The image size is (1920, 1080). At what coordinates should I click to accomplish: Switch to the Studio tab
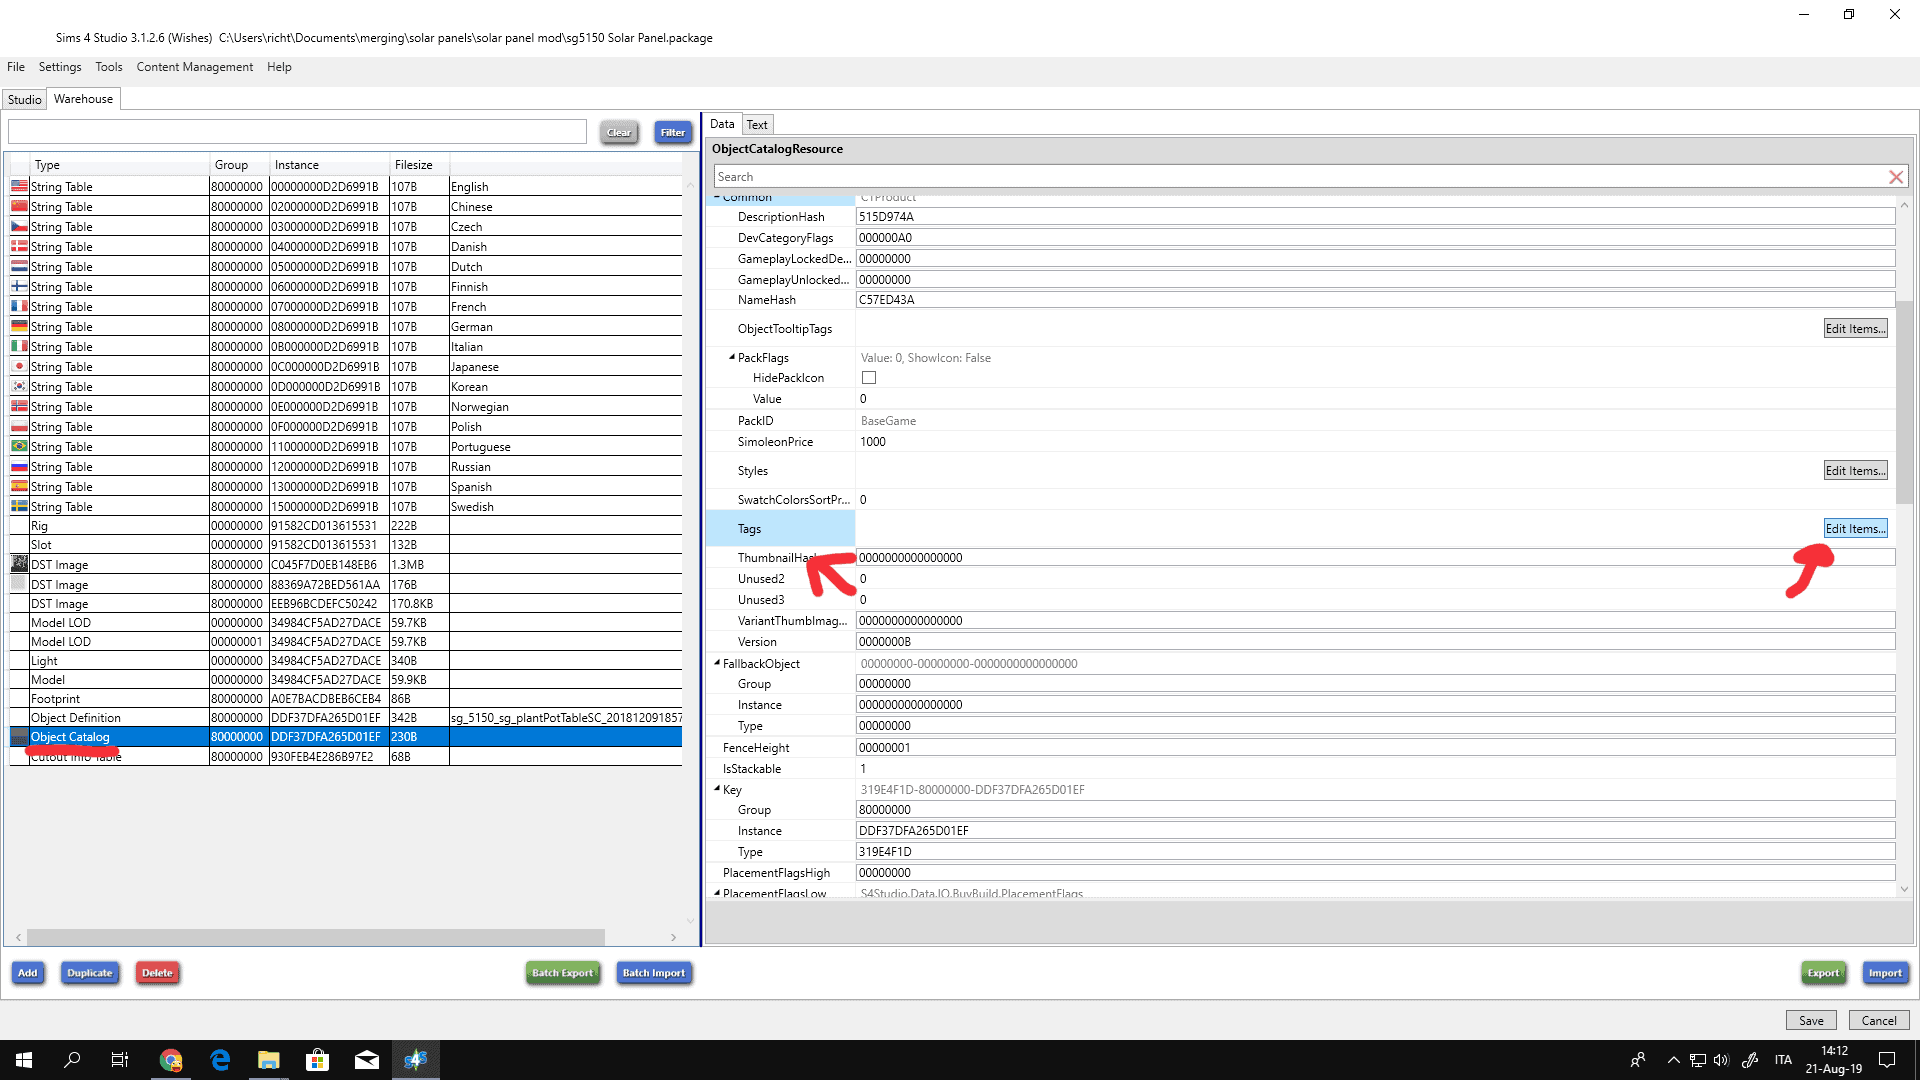click(x=24, y=99)
